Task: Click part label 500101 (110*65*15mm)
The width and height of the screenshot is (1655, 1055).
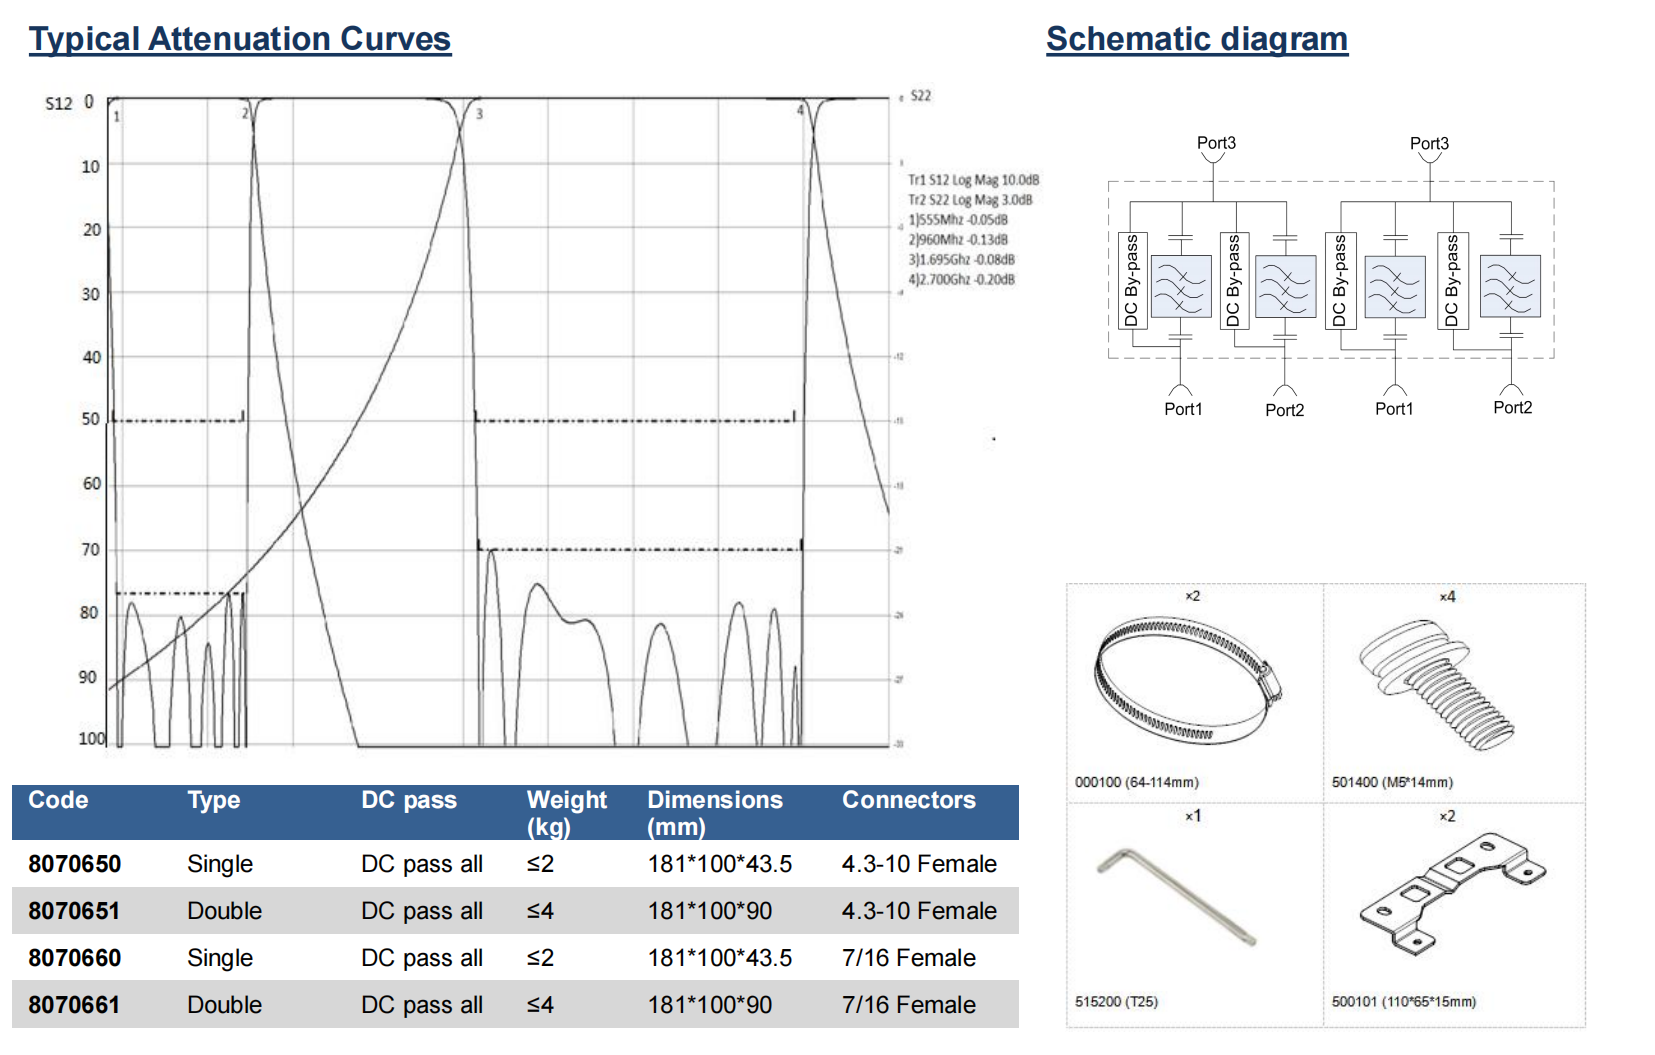Action: tap(1403, 1001)
